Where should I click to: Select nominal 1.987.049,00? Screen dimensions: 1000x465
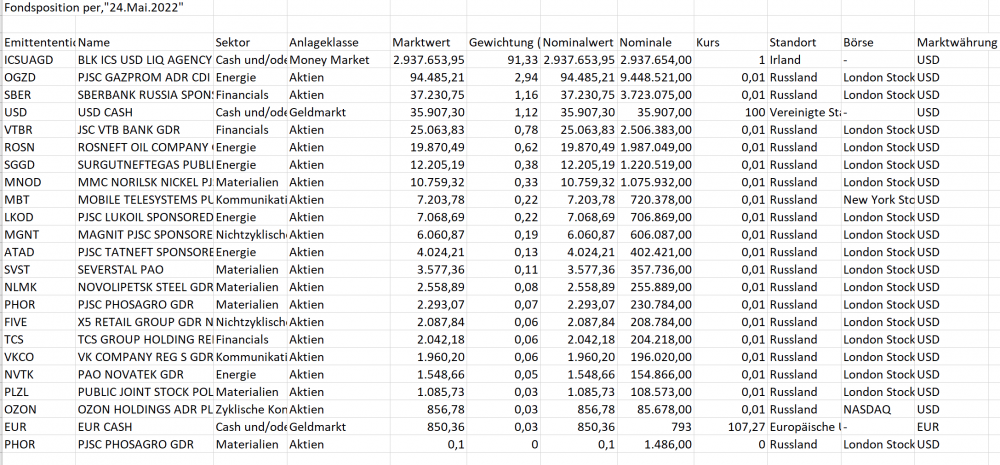655,147
